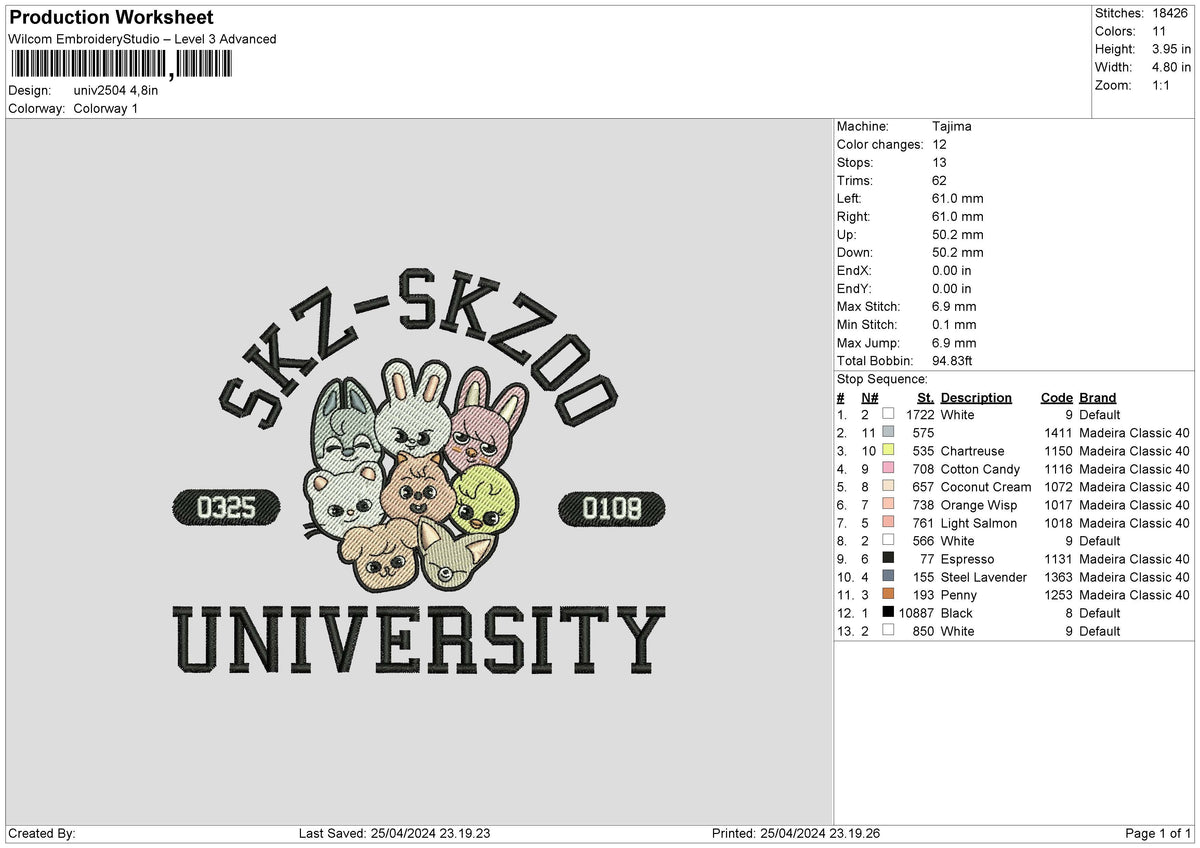Click the 'St.' column header

click(926, 397)
